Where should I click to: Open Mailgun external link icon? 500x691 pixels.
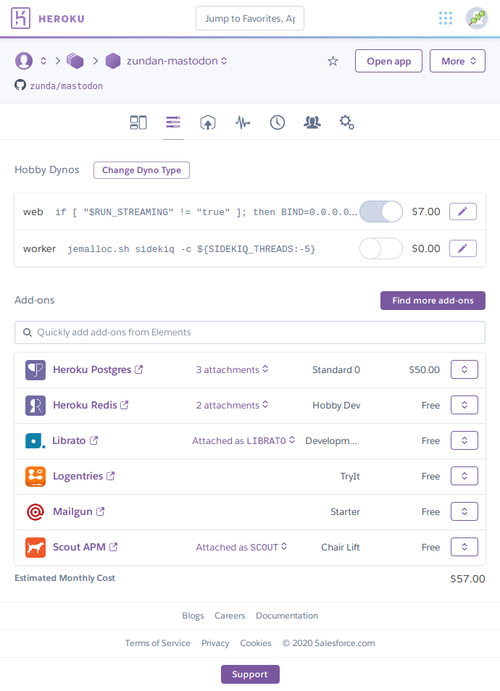pos(100,511)
